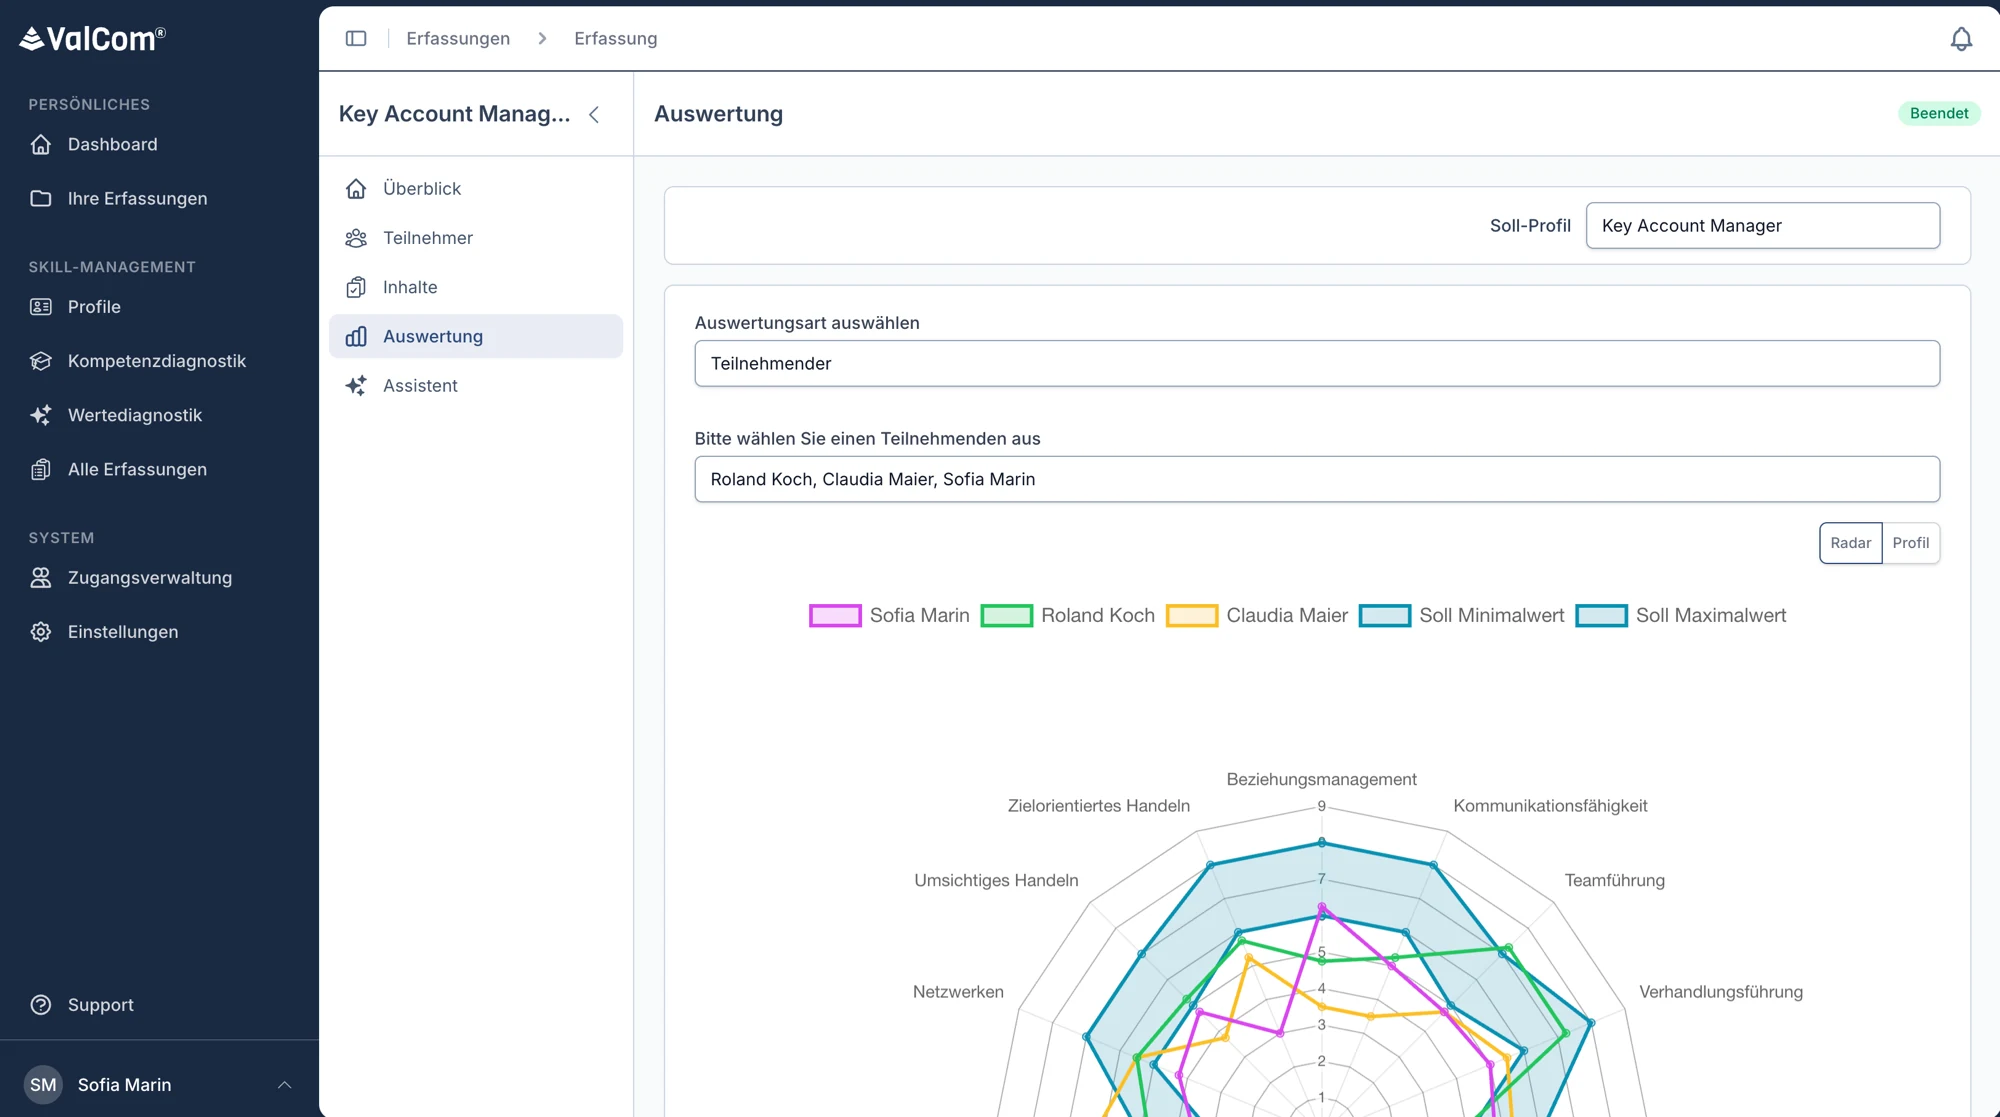Toggle Roland Koch series in legend
The image size is (2000, 1117).
pos(1068,616)
